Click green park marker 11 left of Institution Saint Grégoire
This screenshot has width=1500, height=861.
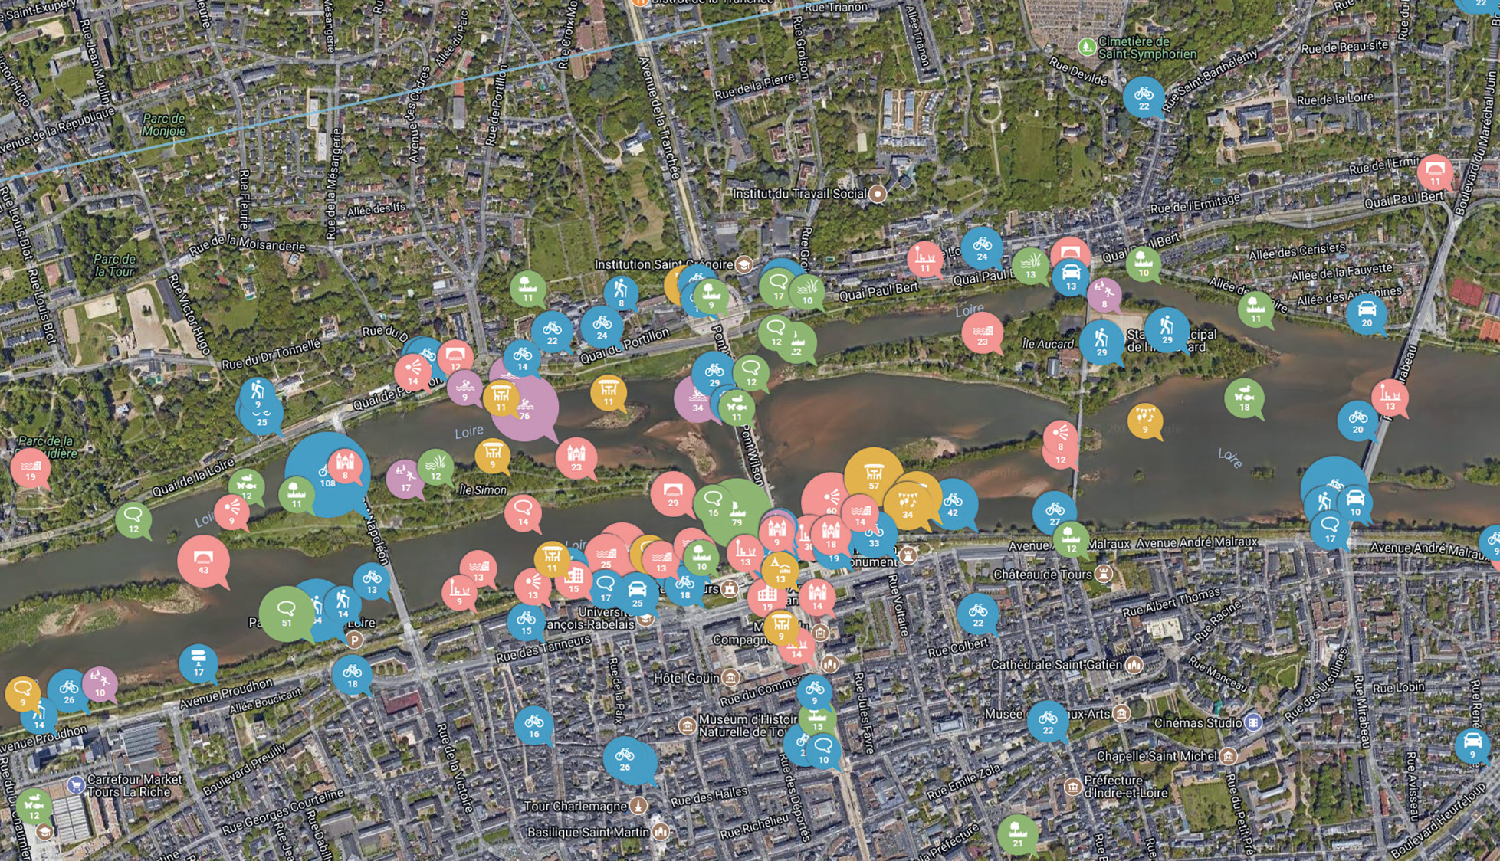coord(528,289)
